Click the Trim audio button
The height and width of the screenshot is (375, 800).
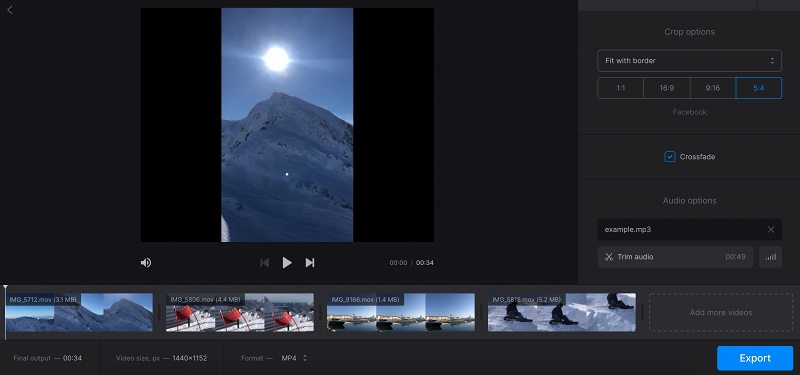(x=675, y=257)
